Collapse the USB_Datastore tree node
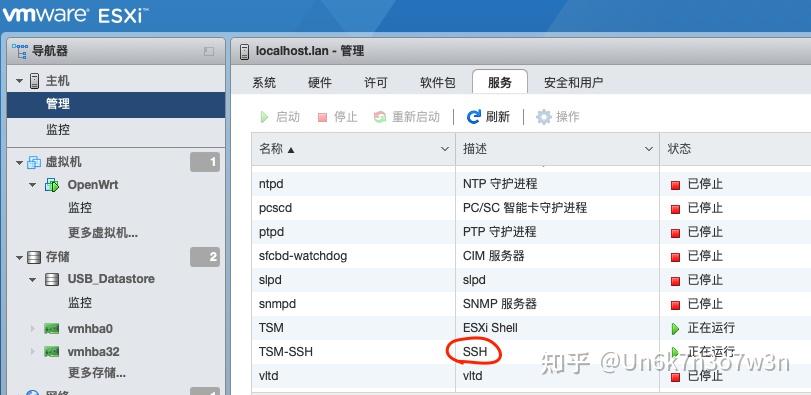The height and width of the screenshot is (395, 811). click(x=33, y=280)
